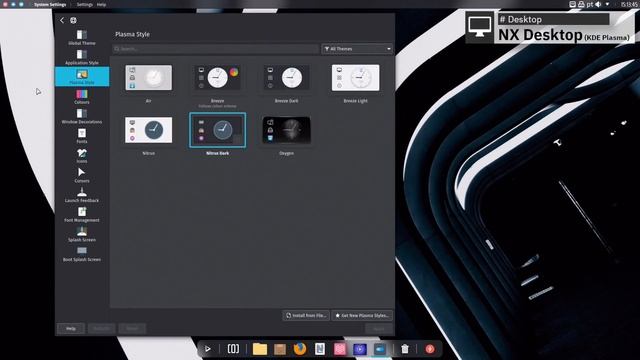
Task: Open the play-arrow launcher in dock
Action: [207, 349]
